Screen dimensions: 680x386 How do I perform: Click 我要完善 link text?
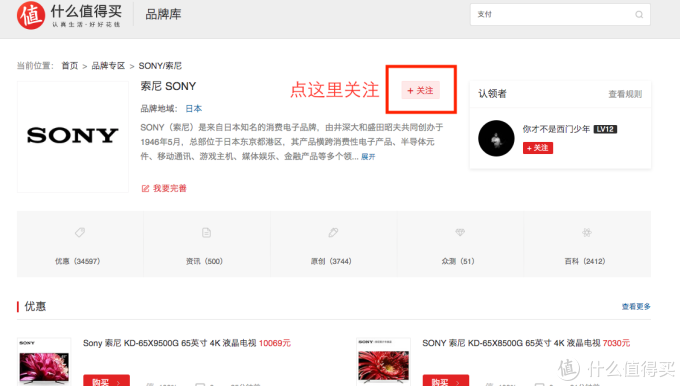pos(170,188)
